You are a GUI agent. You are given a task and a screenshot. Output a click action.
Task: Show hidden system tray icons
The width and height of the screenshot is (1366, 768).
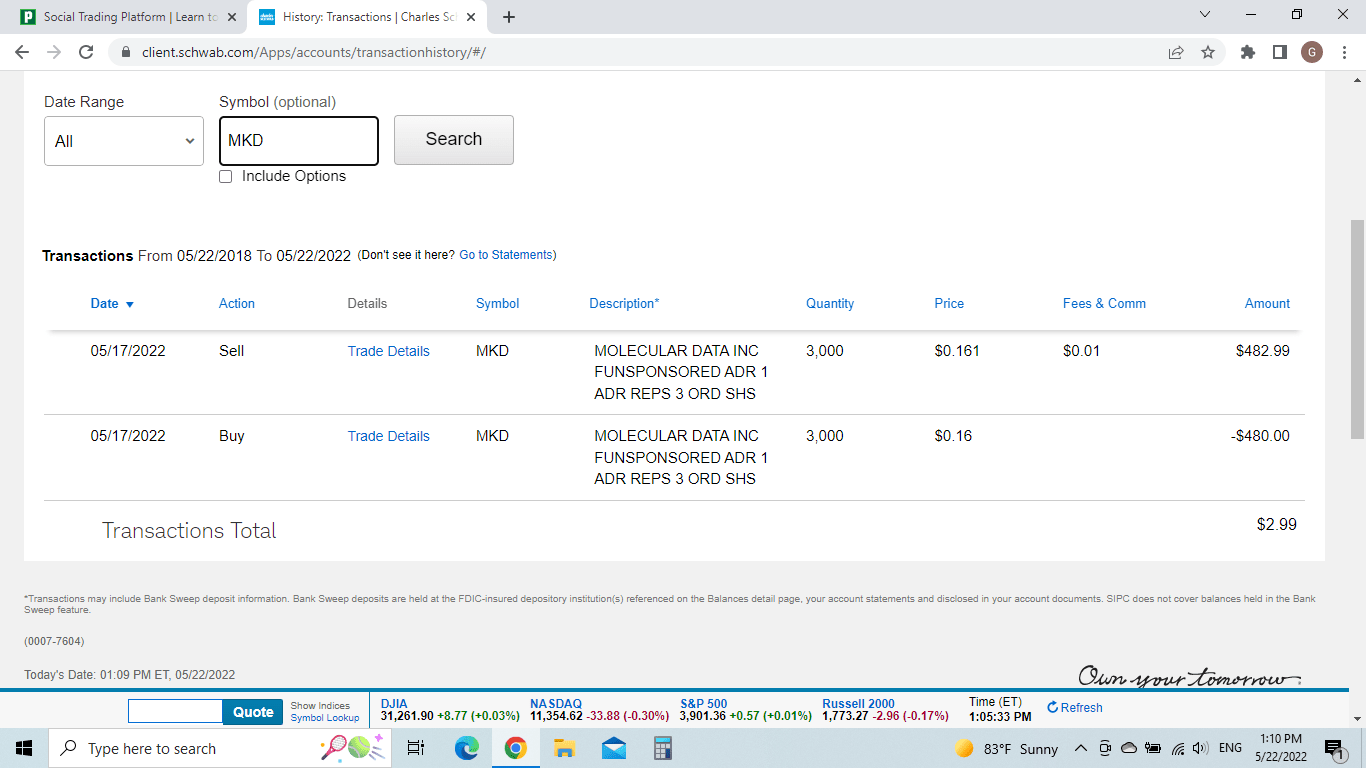coord(1081,748)
